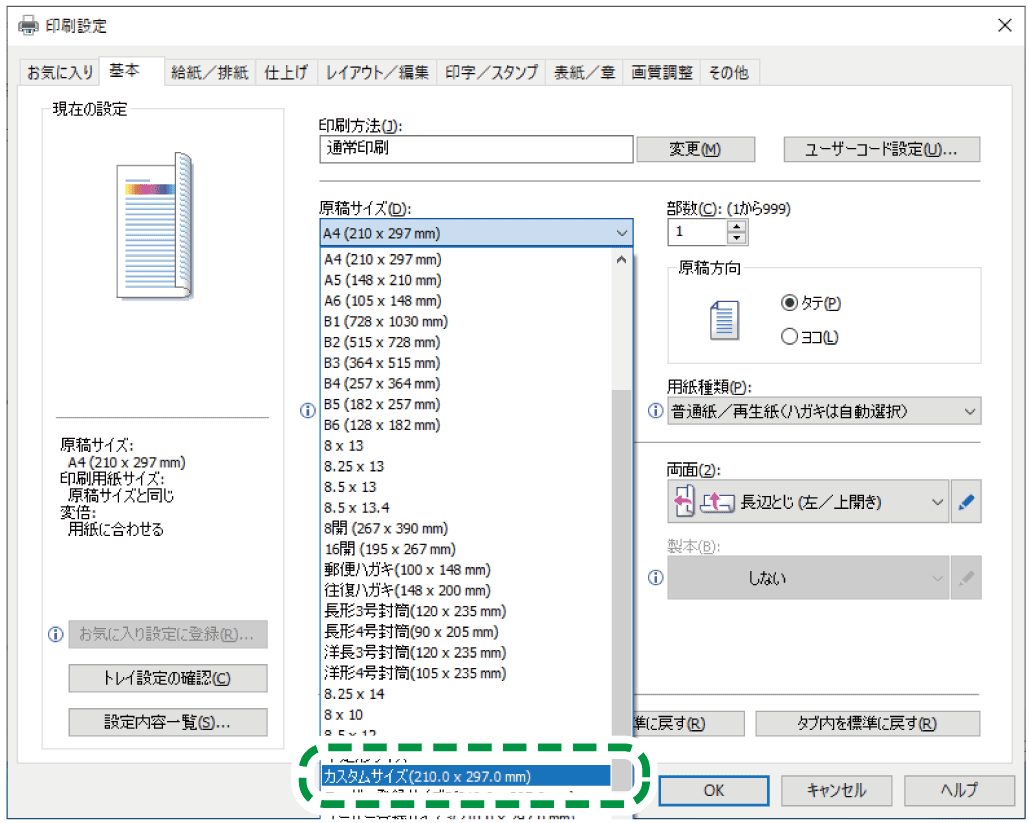Open the 画質調整 tab

661,72
